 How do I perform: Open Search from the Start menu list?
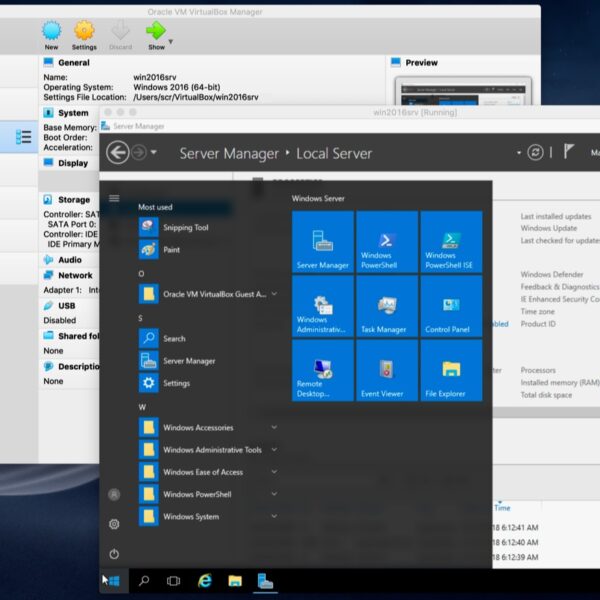pyautogui.click(x=209, y=338)
